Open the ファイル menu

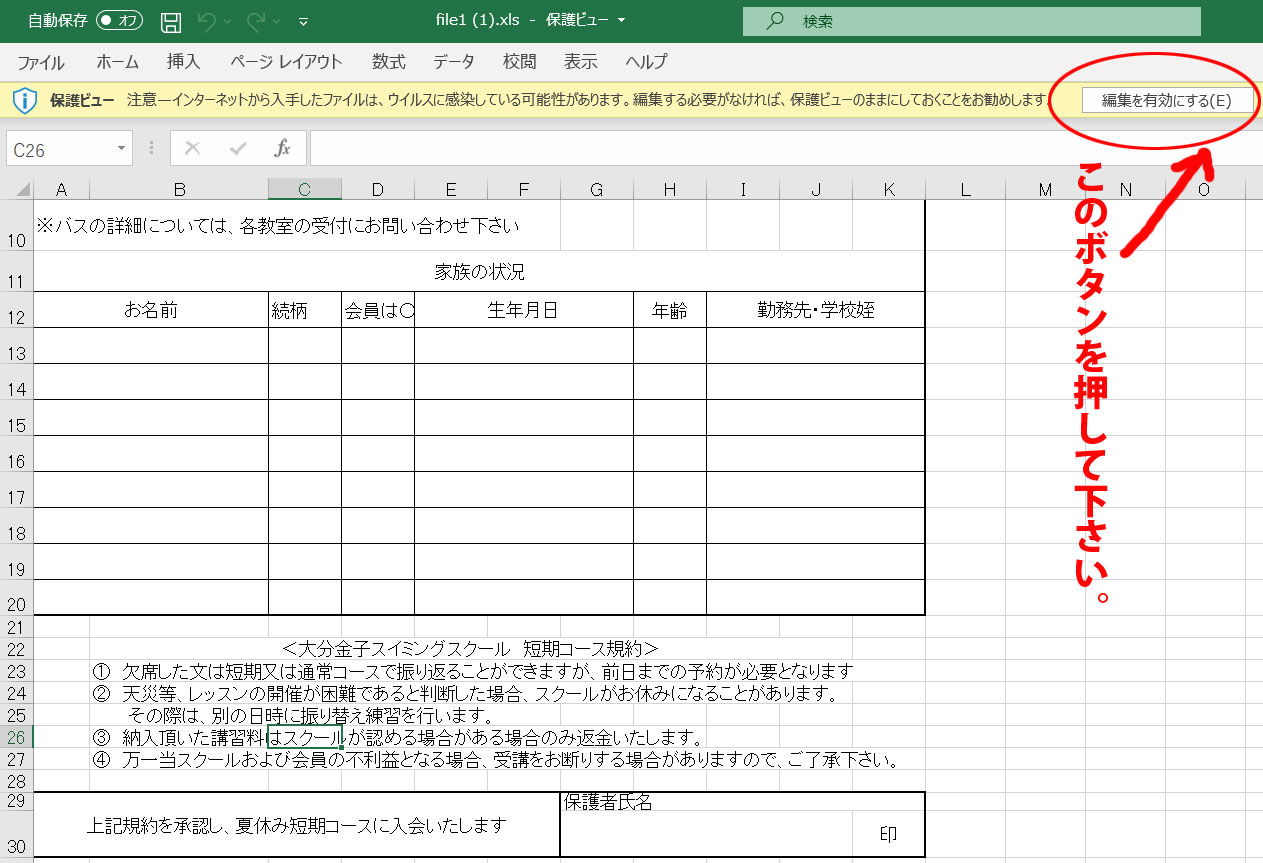pos(41,62)
